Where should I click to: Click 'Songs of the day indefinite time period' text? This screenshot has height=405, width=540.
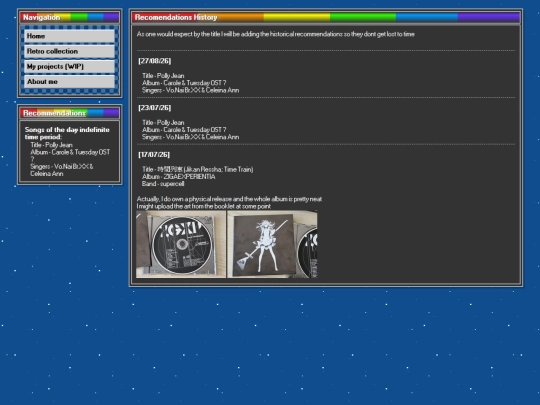(x=67, y=133)
